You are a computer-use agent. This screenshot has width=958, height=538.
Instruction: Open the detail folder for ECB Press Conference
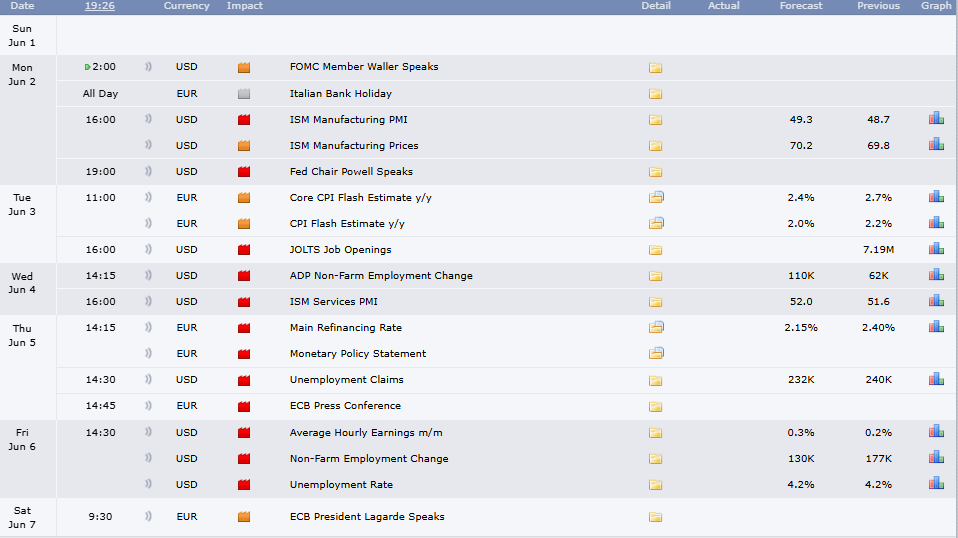656,407
